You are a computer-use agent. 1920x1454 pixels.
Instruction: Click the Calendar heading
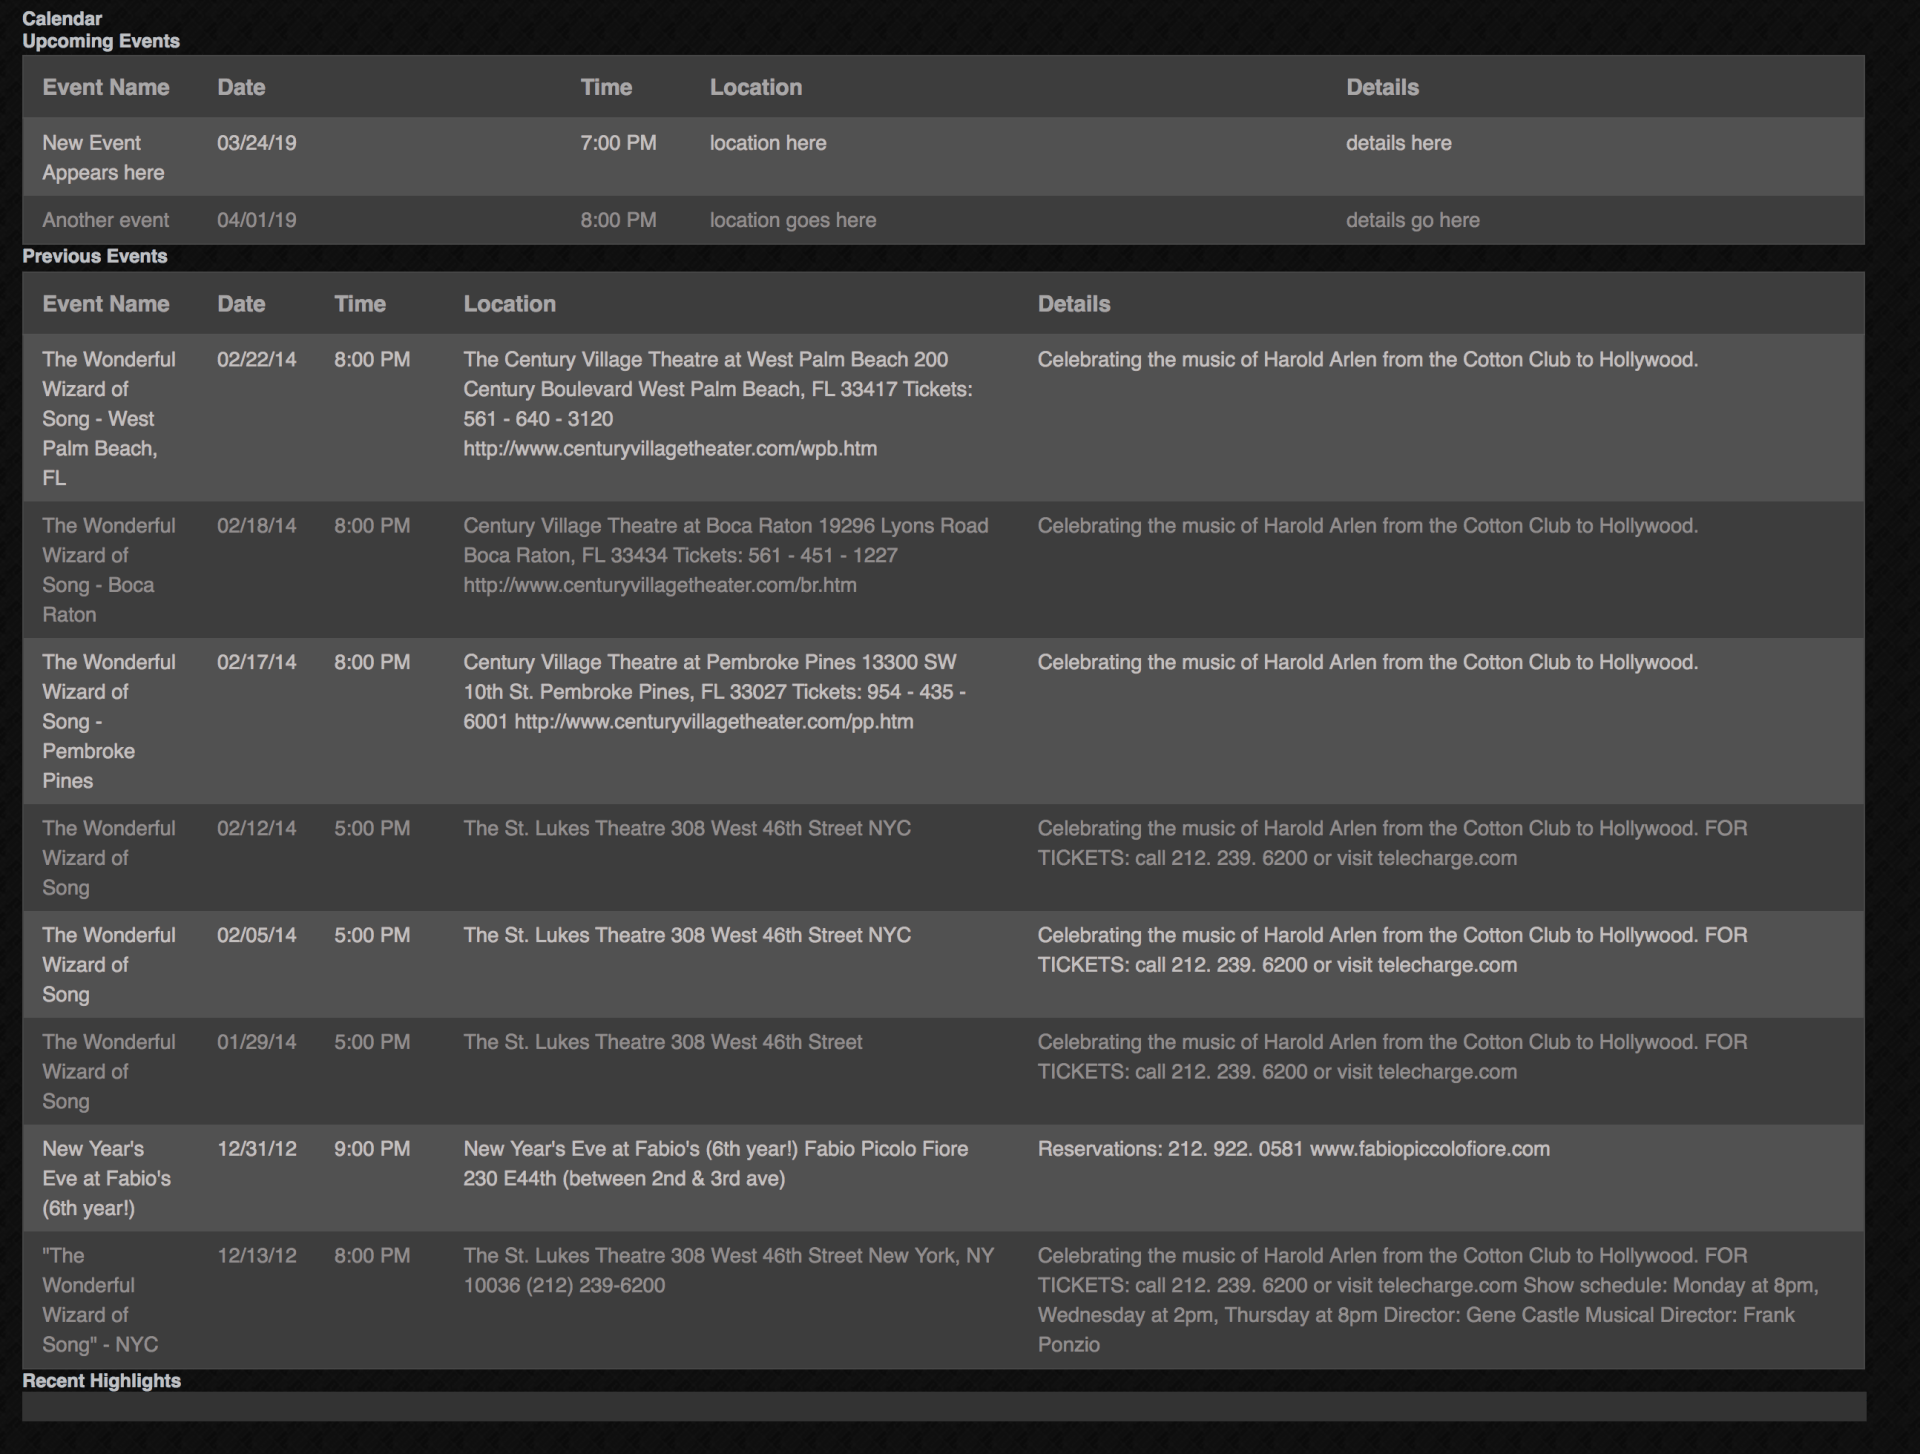point(62,18)
